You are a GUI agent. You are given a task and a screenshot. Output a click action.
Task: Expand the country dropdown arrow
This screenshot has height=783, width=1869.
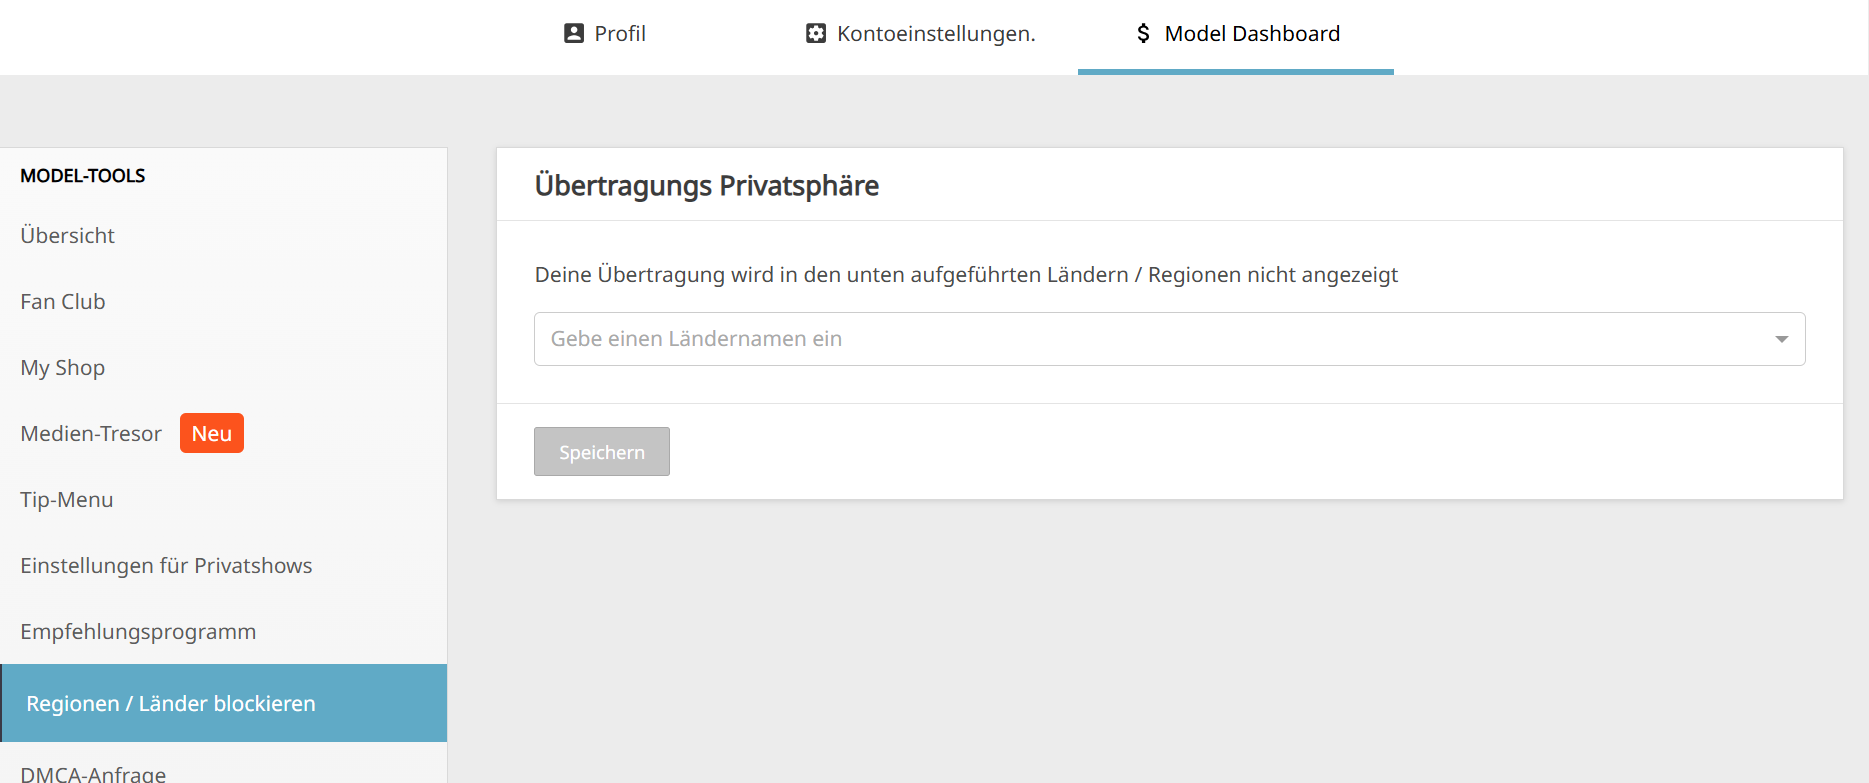point(1781,339)
